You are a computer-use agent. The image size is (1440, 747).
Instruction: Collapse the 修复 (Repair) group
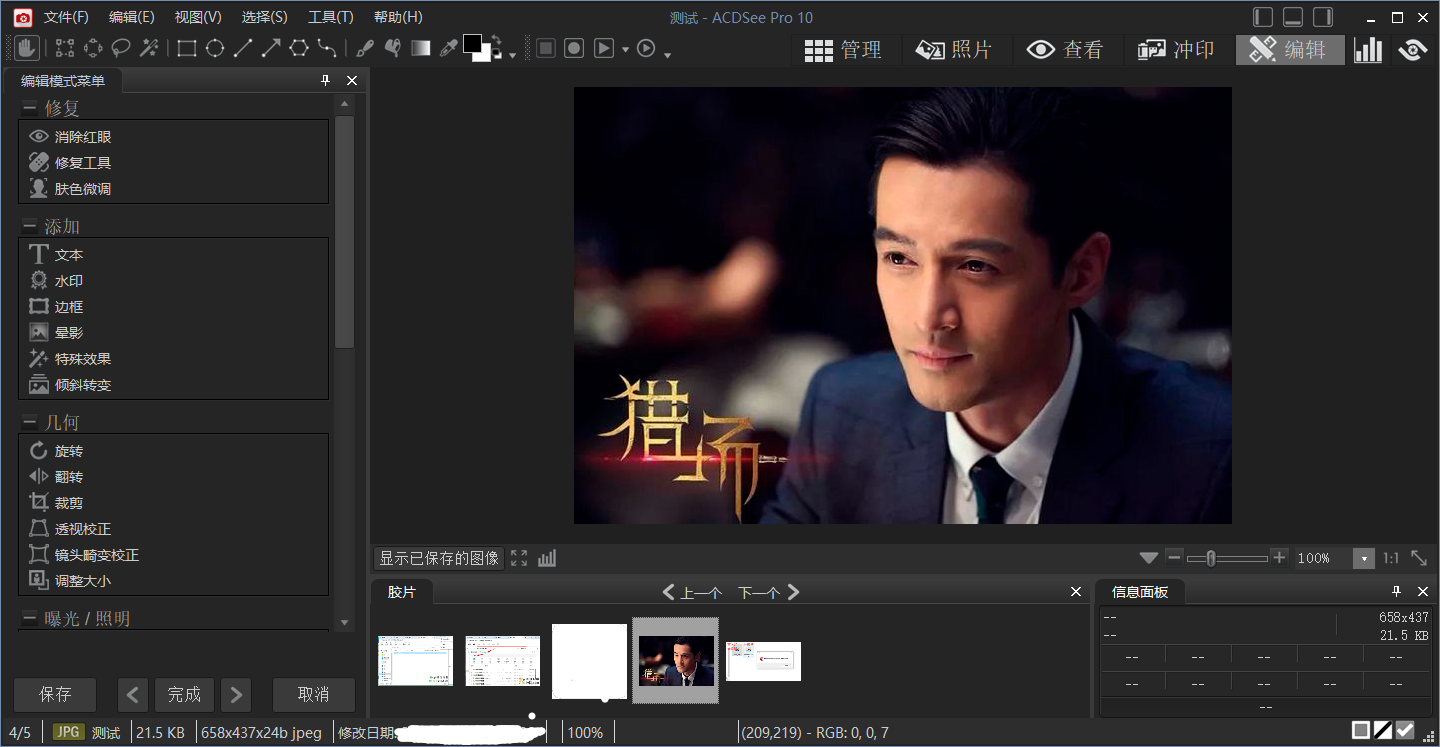(x=29, y=108)
